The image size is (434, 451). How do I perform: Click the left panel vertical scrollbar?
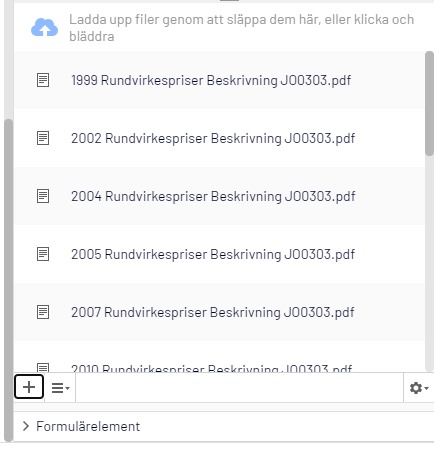pos(8,280)
